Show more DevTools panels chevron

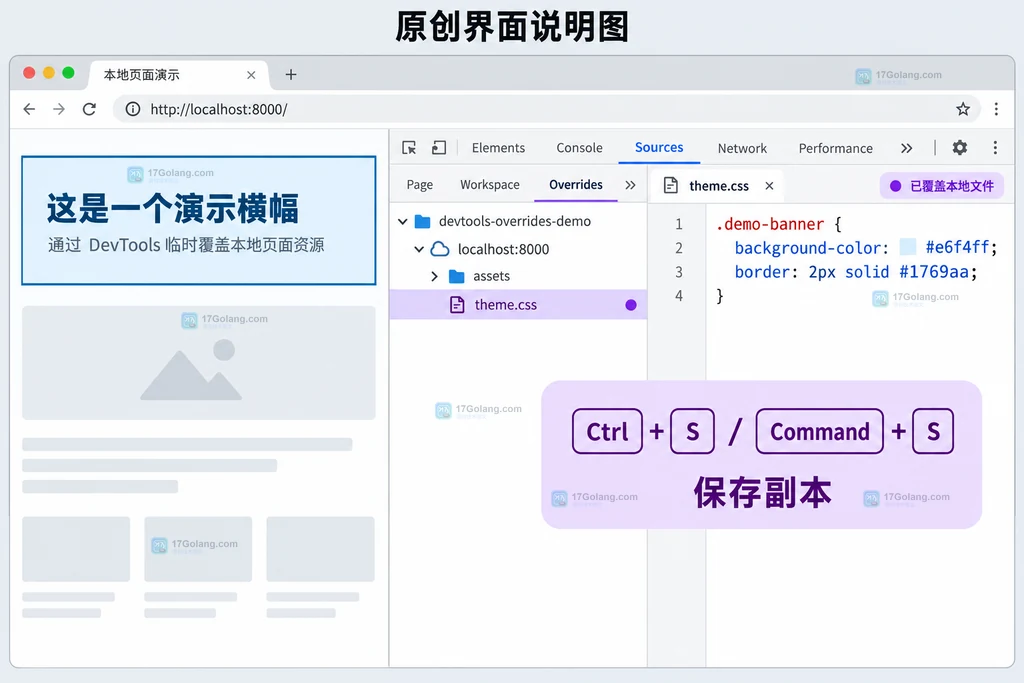(x=906, y=148)
